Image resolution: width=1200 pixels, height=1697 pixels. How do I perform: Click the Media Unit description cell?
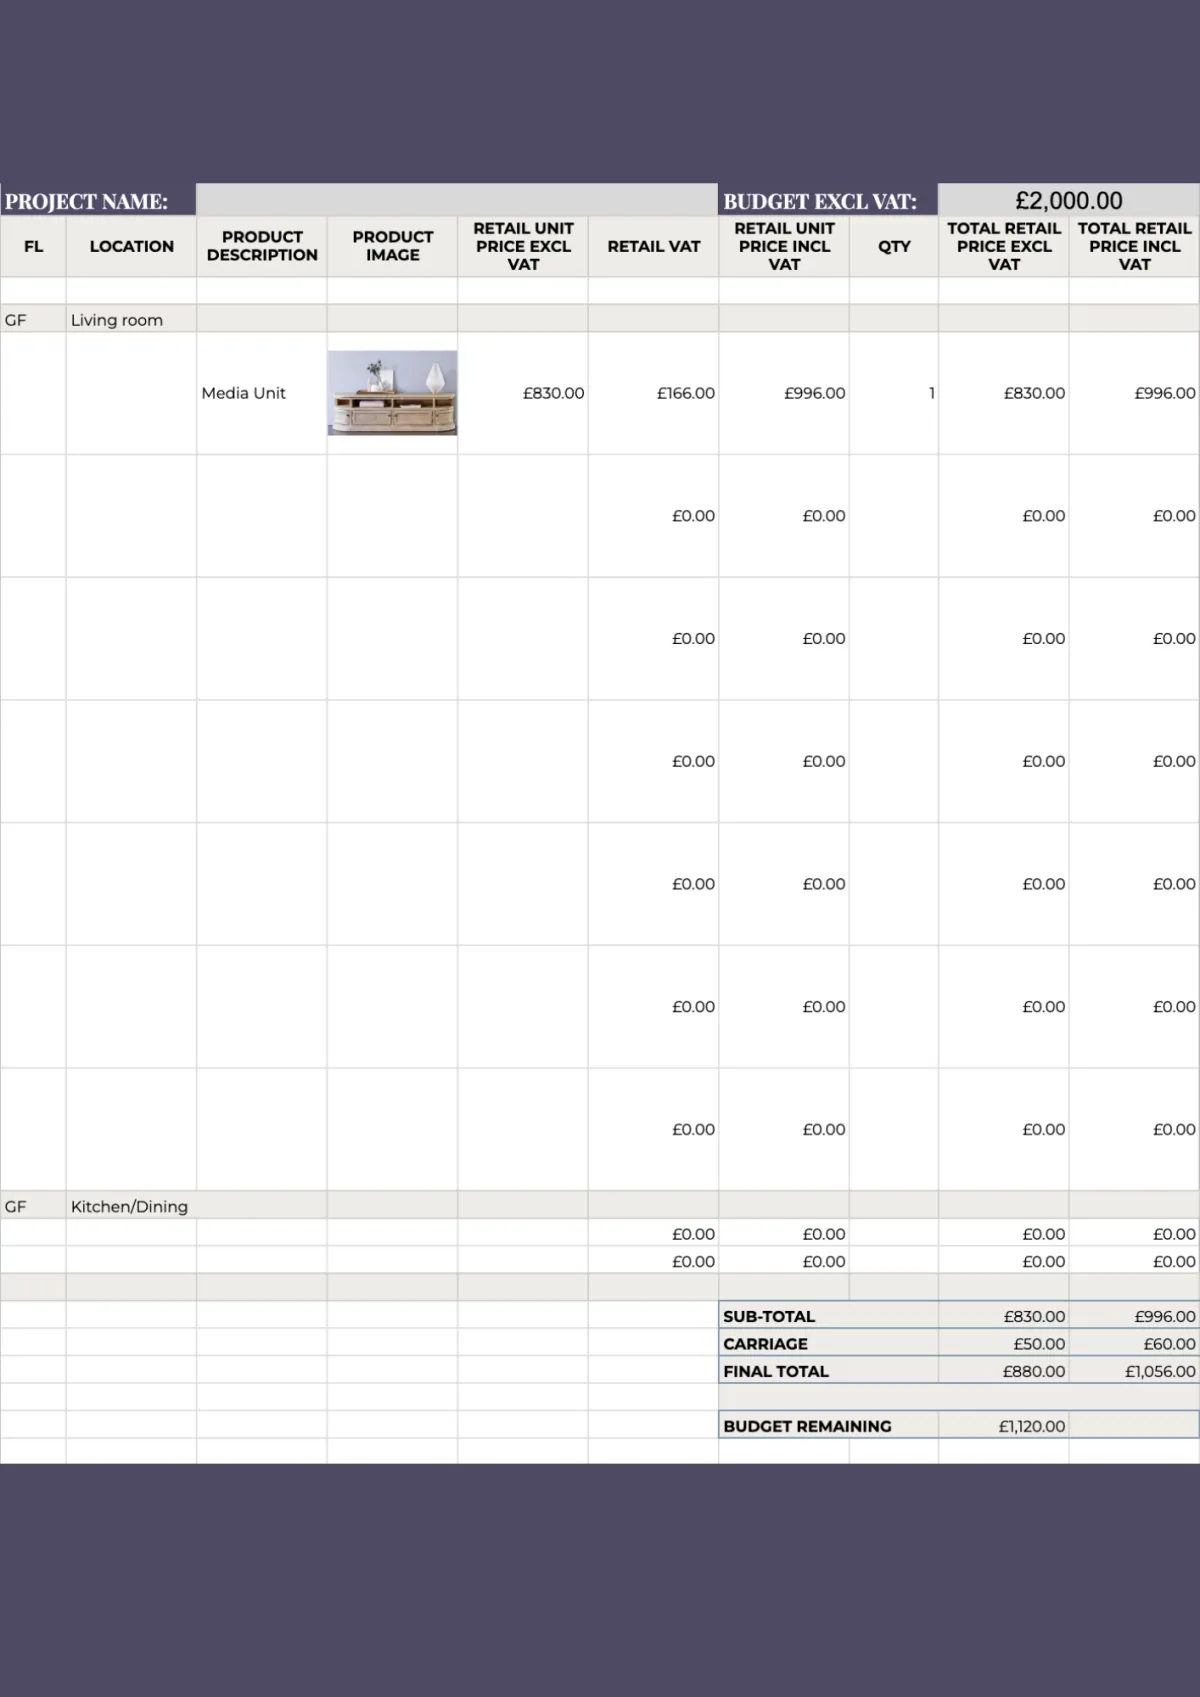click(262, 393)
